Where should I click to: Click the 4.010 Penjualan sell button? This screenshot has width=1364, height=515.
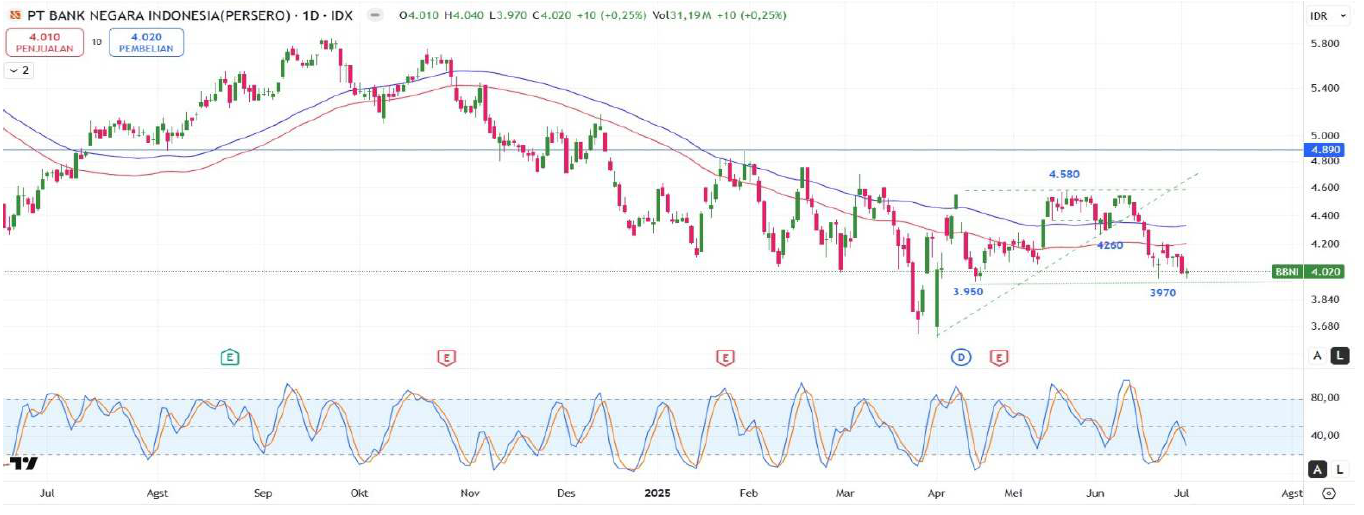(44, 42)
